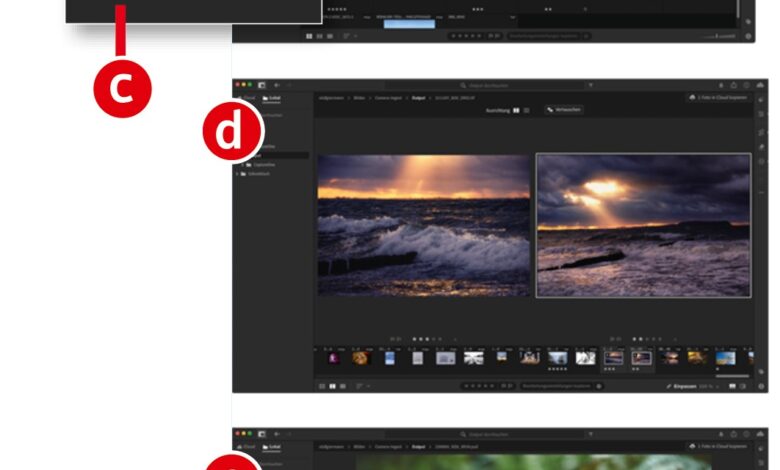Image resolution: width=780 pixels, height=470 pixels.
Task: Open the second right-rail tool icon in middle window
Action: tap(762, 114)
